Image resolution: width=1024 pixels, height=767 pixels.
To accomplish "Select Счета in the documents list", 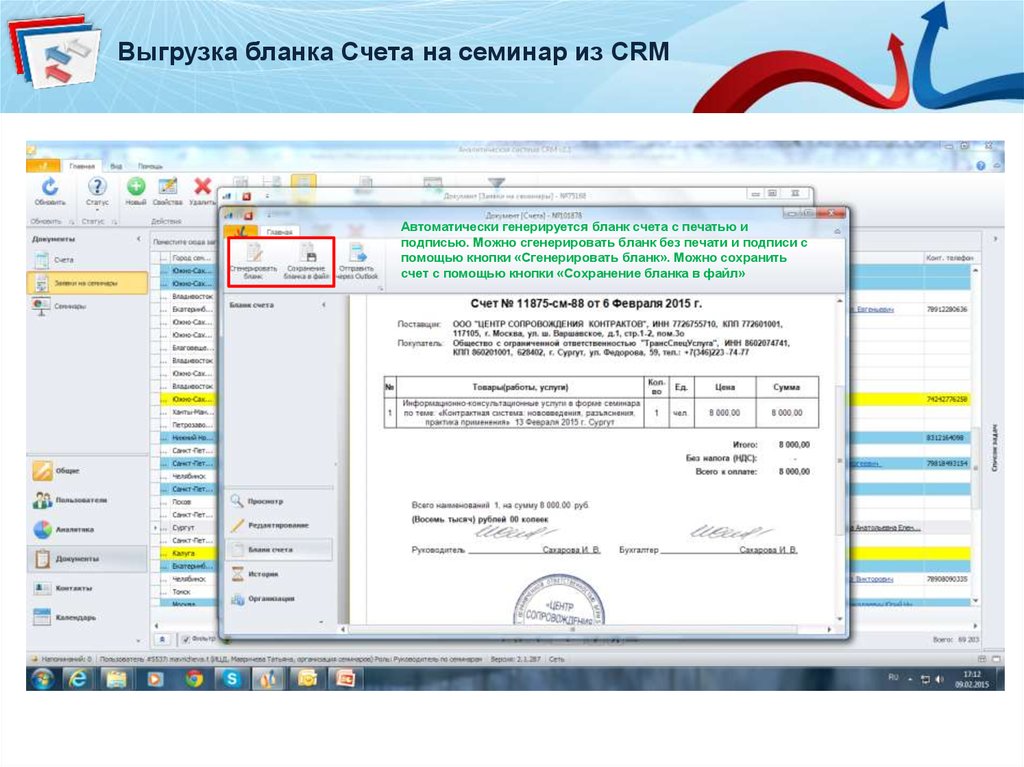I will pyautogui.click(x=64, y=260).
